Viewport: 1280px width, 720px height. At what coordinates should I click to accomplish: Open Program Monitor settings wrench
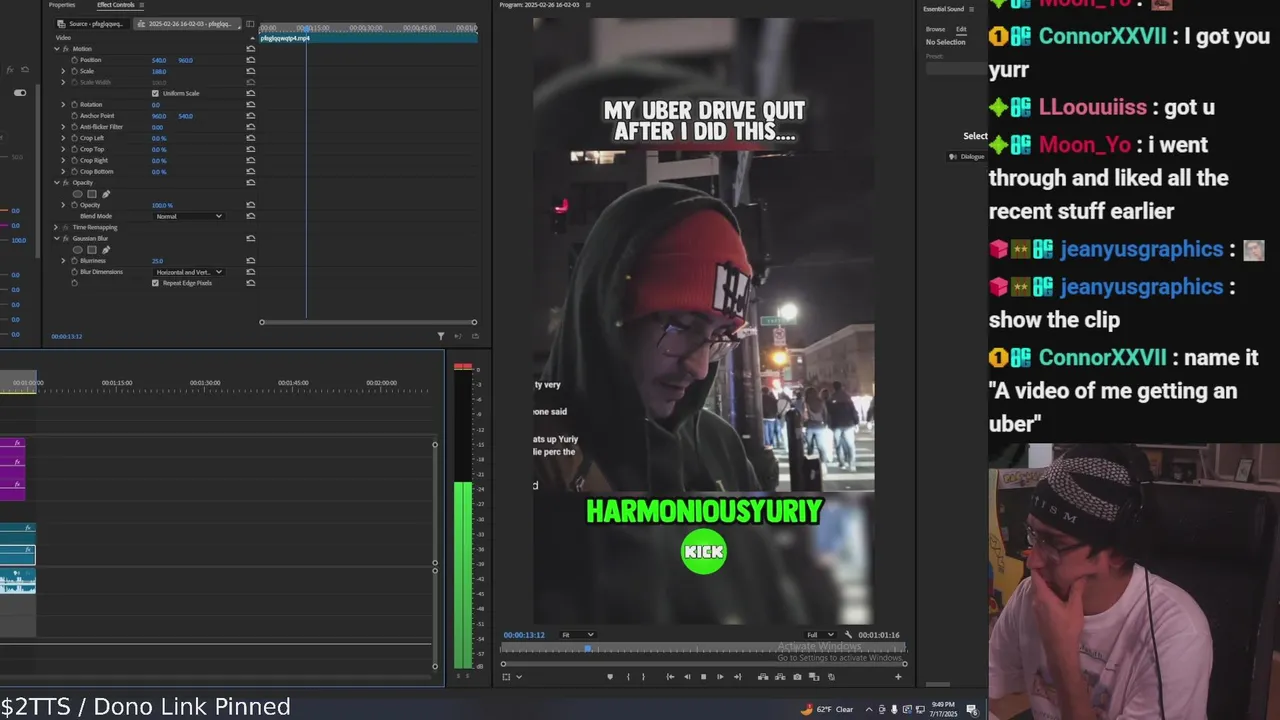click(x=848, y=635)
